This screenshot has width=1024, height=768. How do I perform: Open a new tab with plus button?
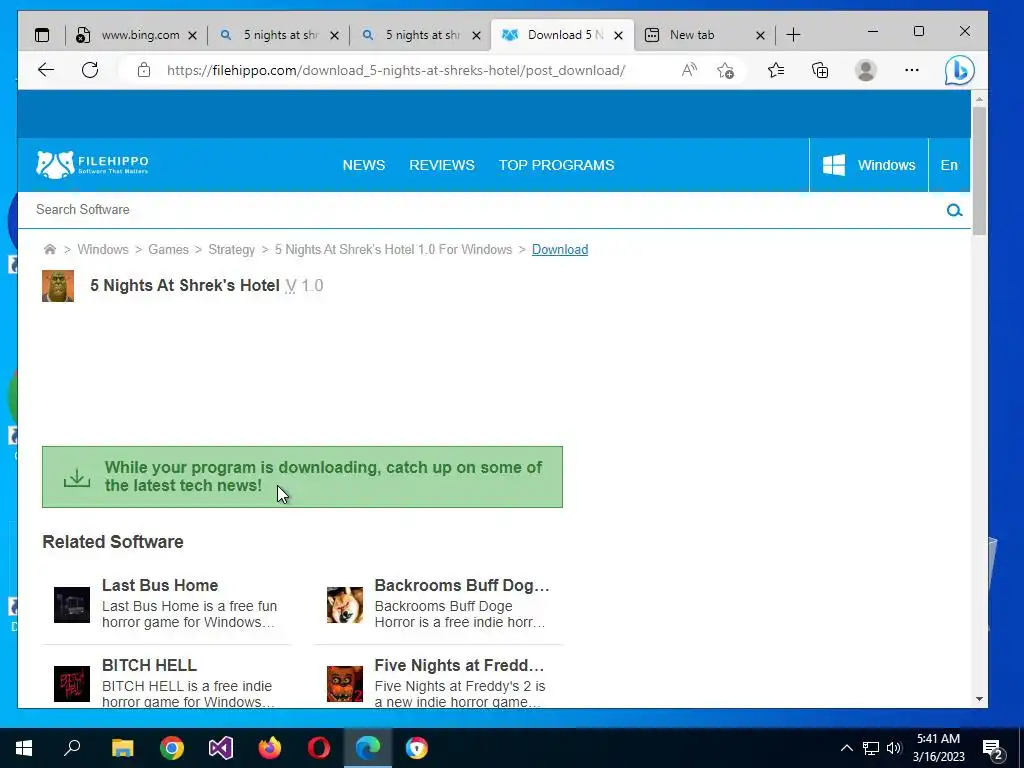coord(793,35)
